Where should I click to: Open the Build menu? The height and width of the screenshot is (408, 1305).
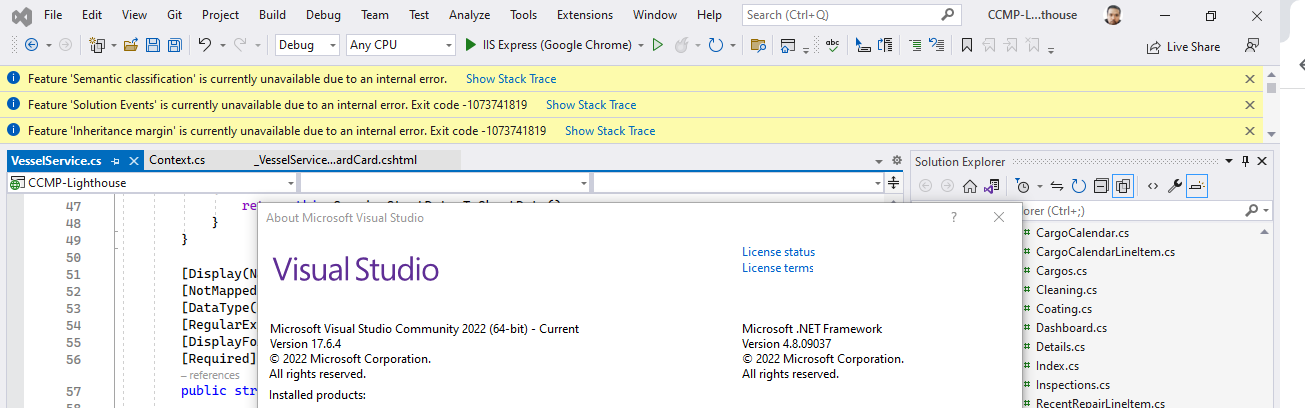tap(272, 15)
